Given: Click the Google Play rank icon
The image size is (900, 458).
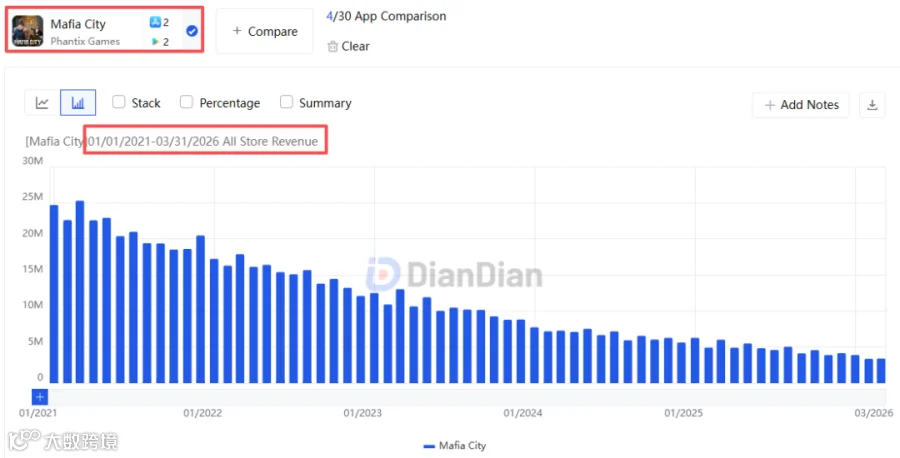Looking at the screenshot, I should click(x=155, y=41).
